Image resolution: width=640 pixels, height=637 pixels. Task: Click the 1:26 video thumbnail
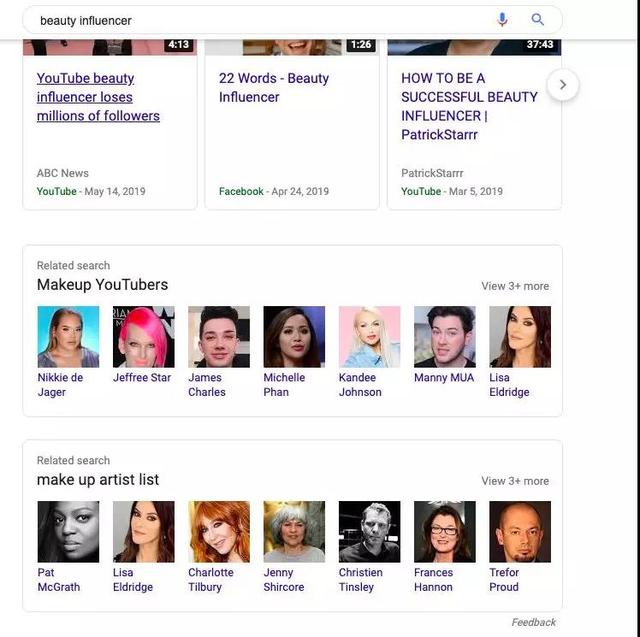[292, 47]
